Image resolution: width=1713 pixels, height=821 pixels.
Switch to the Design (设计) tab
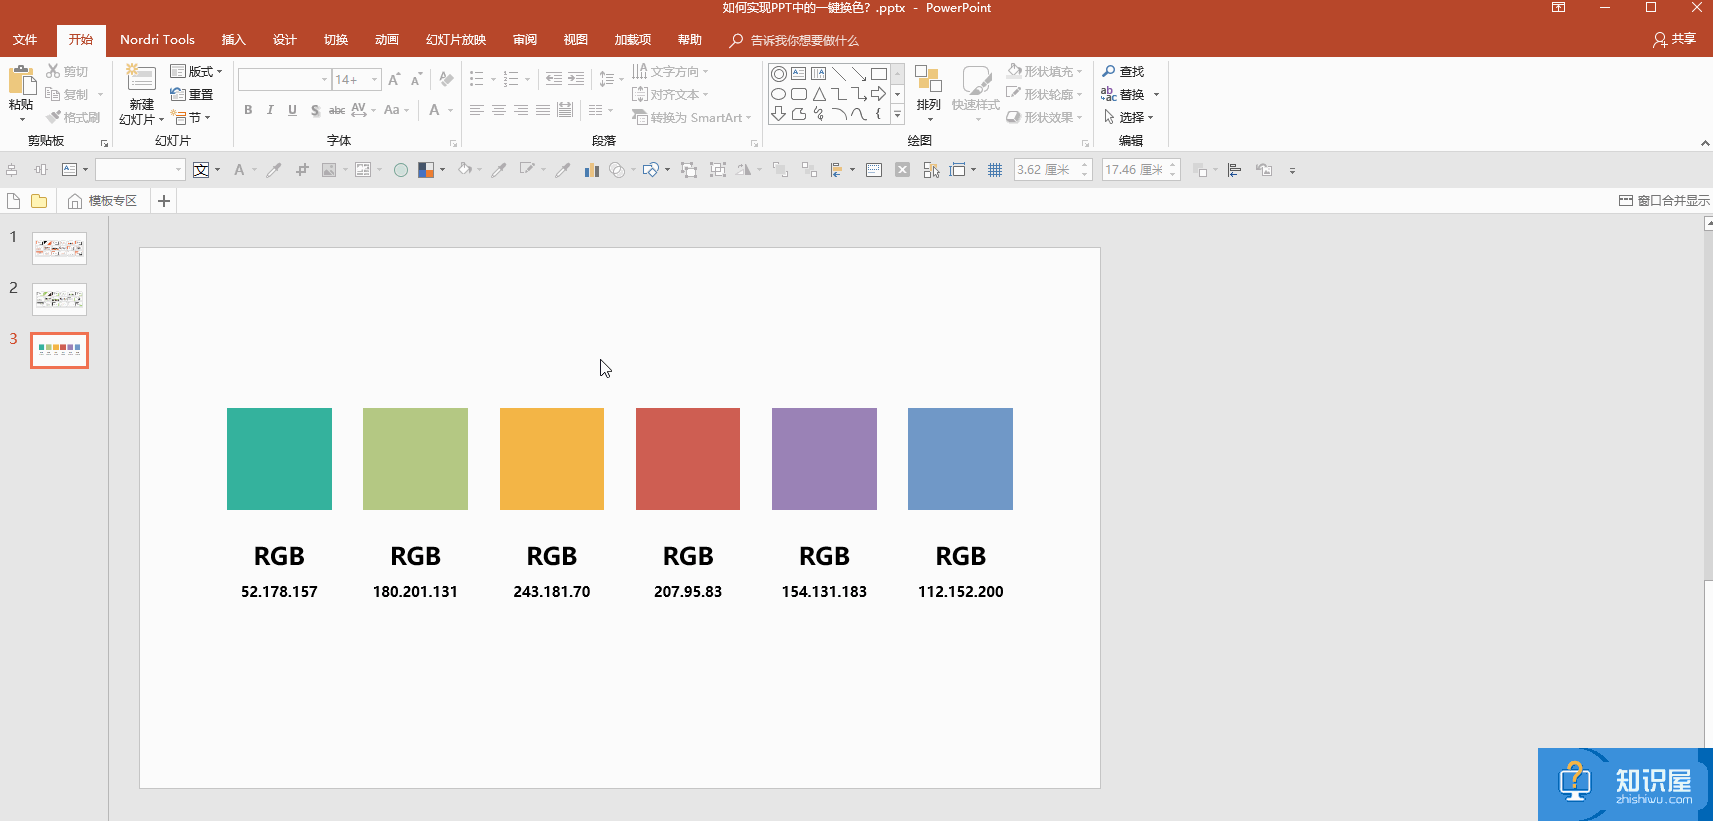[x=285, y=40]
